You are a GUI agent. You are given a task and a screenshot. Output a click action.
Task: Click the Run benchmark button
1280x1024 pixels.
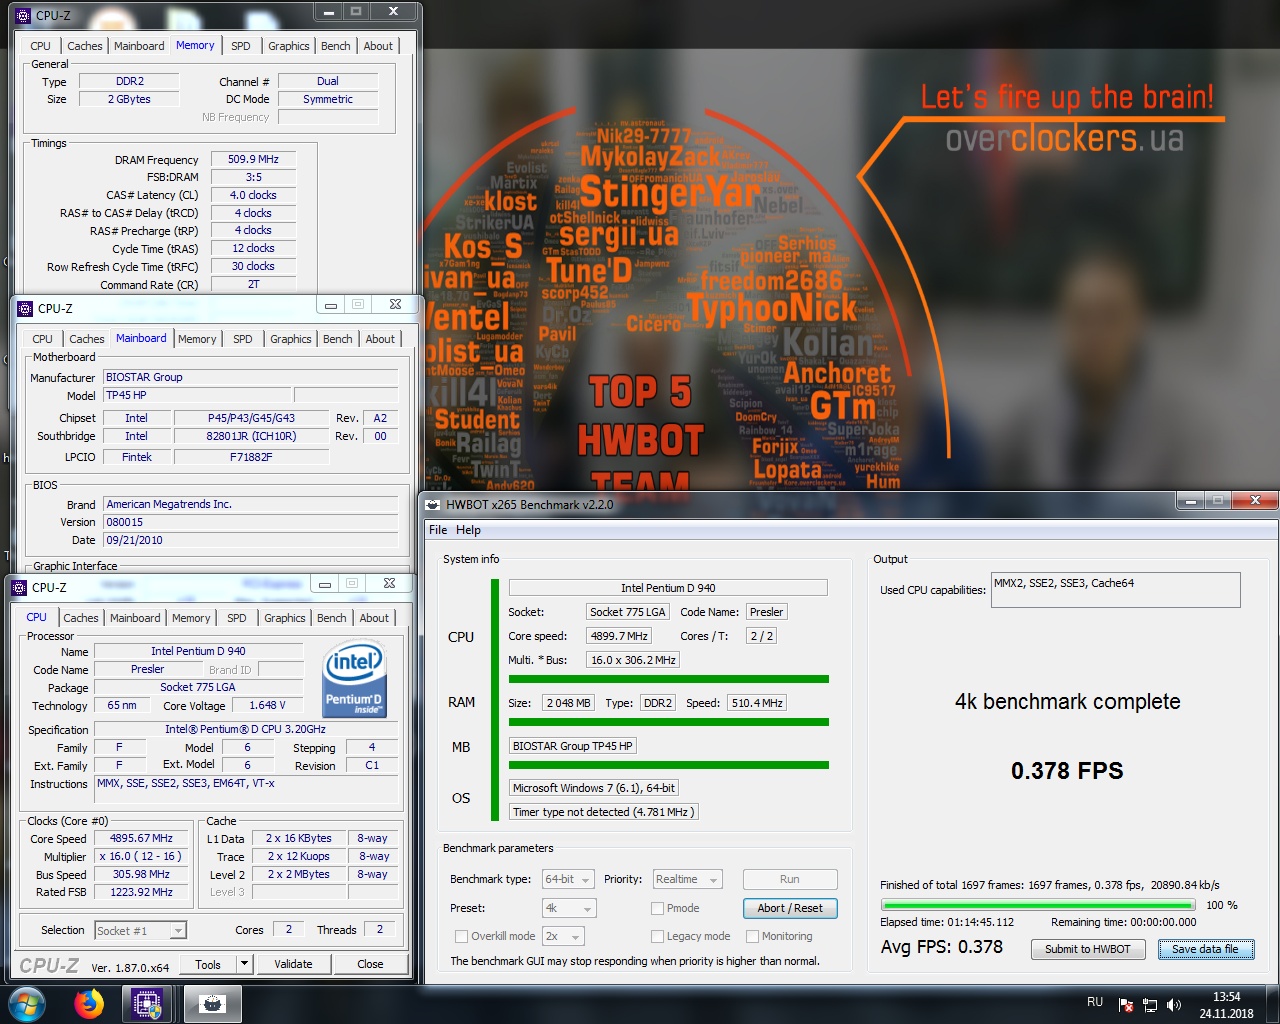(790, 879)
